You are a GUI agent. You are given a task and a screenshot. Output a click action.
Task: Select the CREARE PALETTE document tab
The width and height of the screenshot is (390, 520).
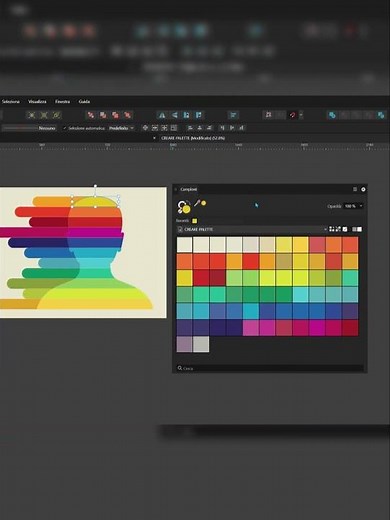(x=193, y=138)
